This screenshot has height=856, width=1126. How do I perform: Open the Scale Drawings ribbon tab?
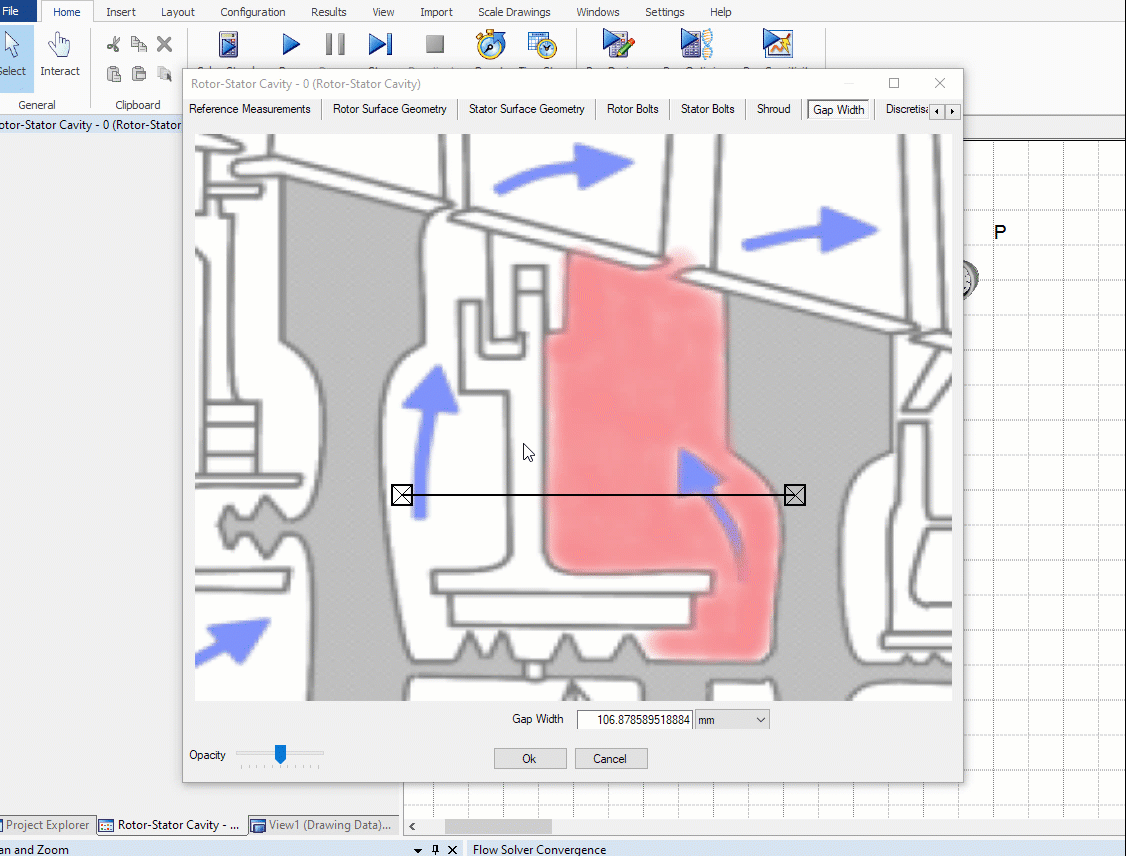tap(514, 12)
